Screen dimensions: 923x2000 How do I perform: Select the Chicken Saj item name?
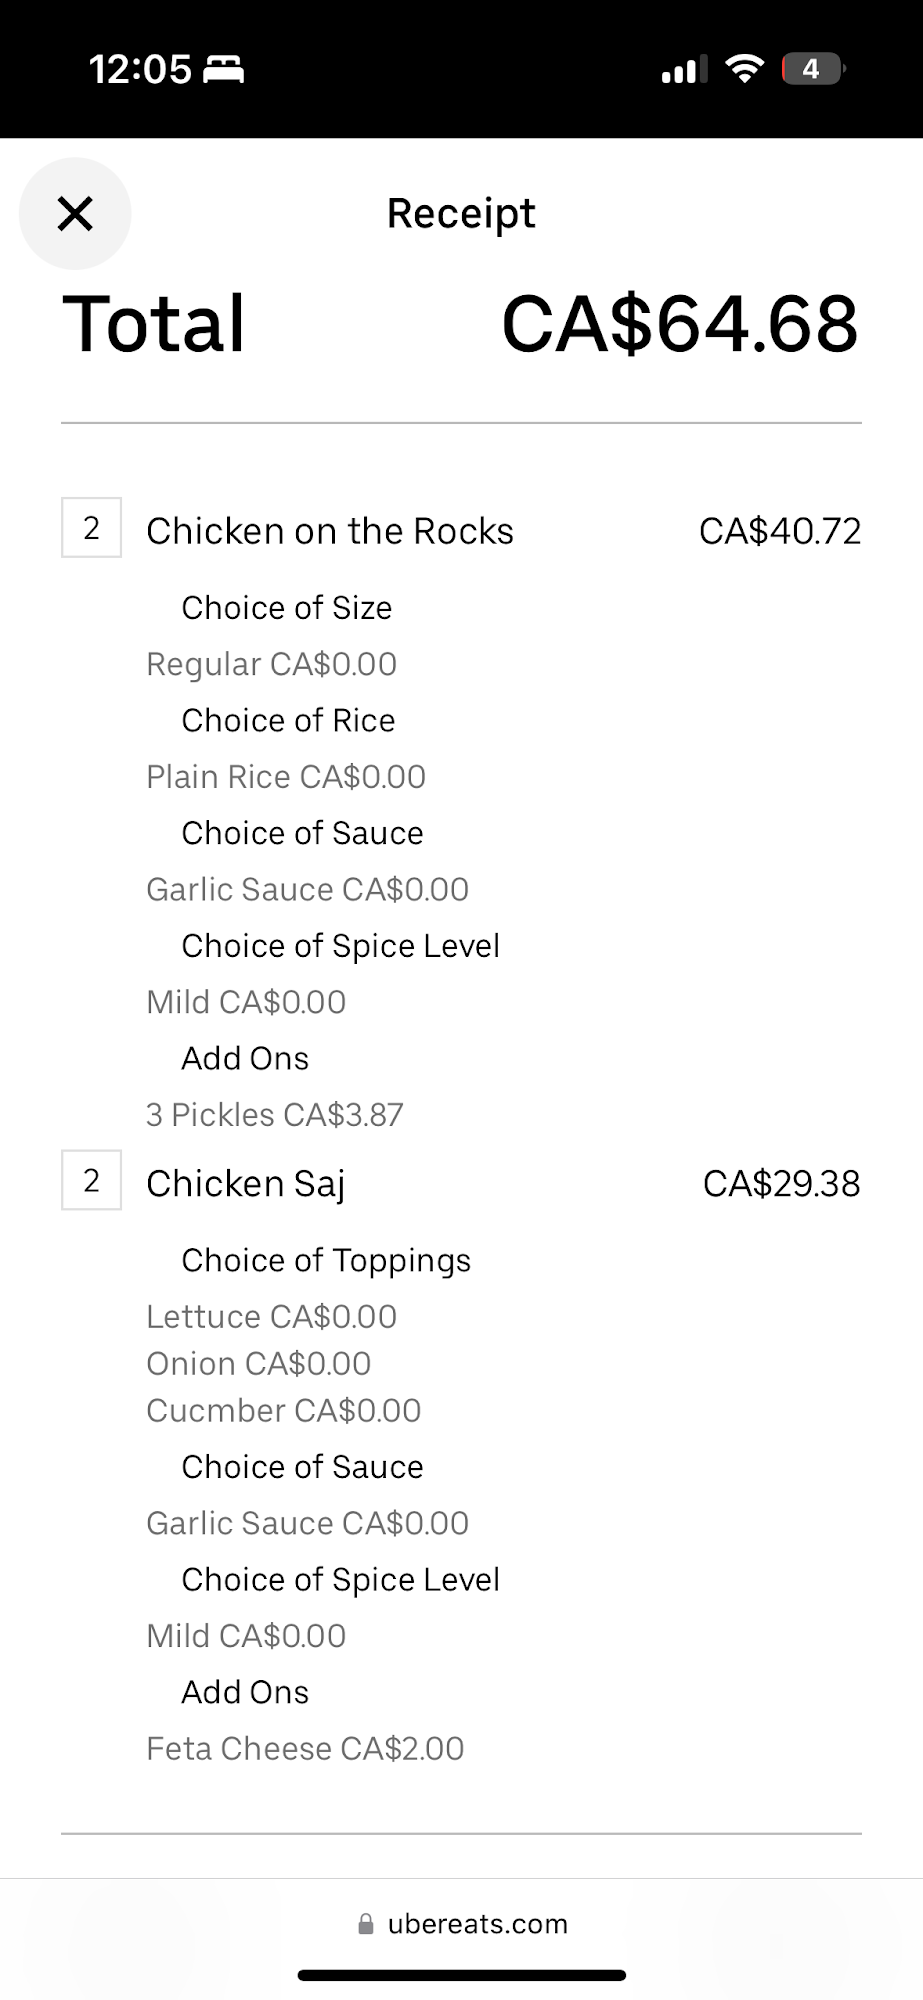pos(245,1184)
